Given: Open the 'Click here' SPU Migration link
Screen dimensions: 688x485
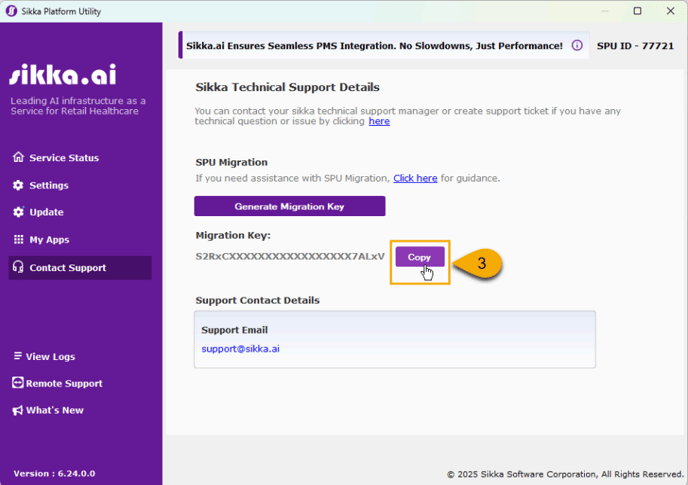Looking at the screenshot, I should [x=415, y=178].
